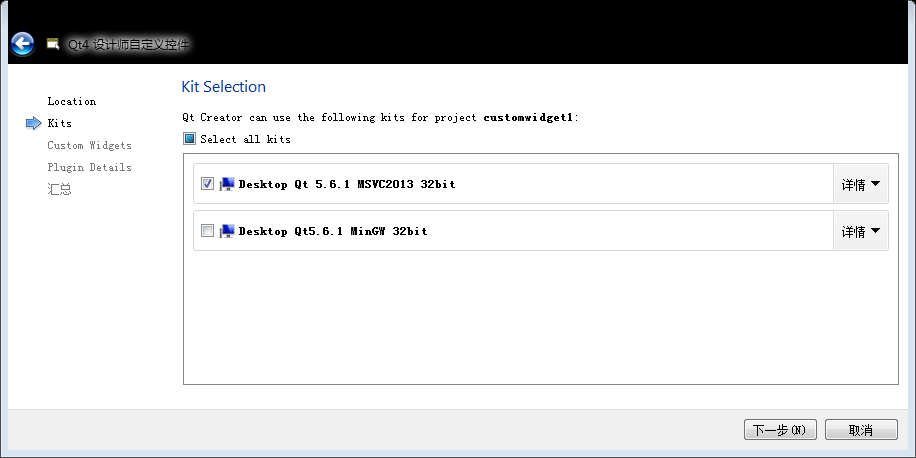Toggle Select all kits checkbox
This screenshot has height=458, width=916.
point(189,139)
